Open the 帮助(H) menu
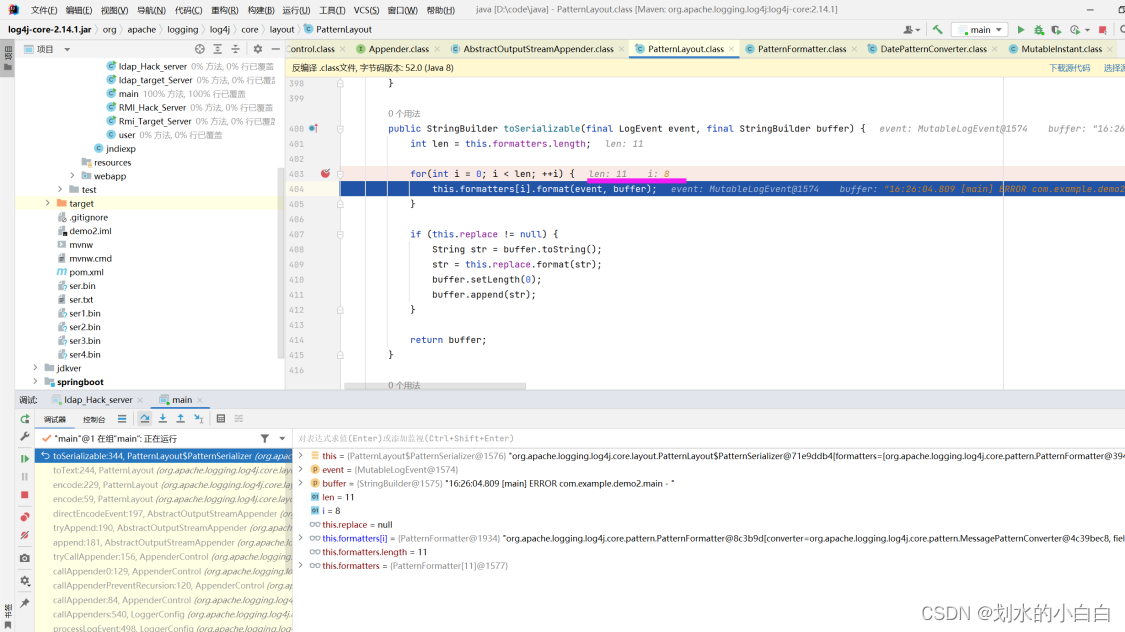Screen dimensions: 1125x632 [441, 10]
